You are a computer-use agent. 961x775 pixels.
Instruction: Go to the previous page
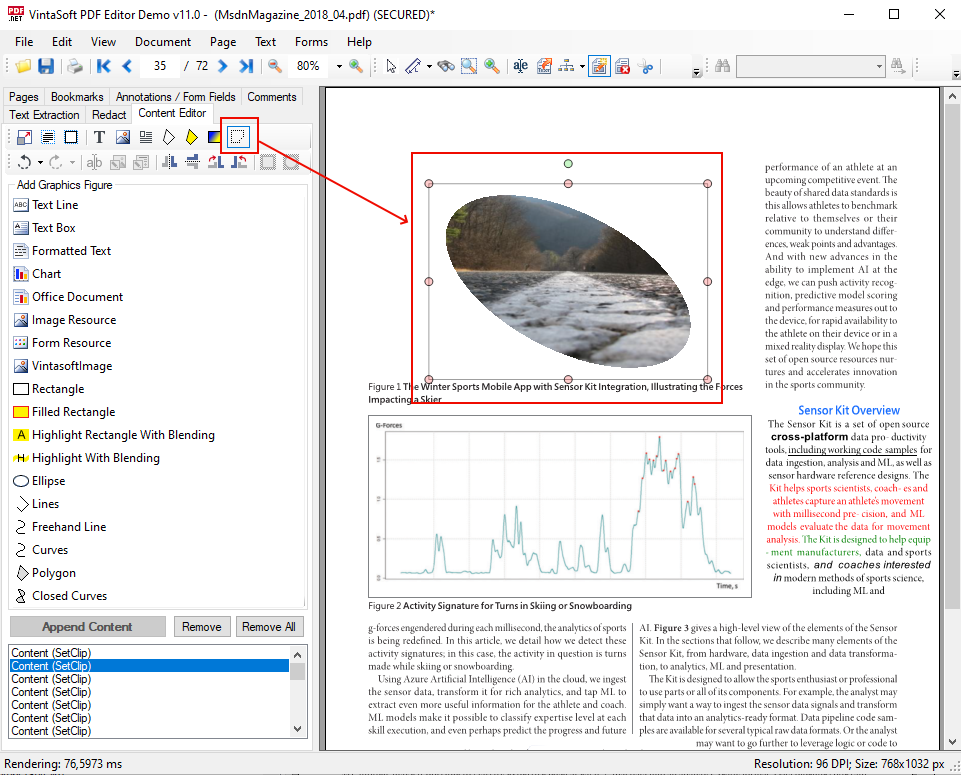127,66
